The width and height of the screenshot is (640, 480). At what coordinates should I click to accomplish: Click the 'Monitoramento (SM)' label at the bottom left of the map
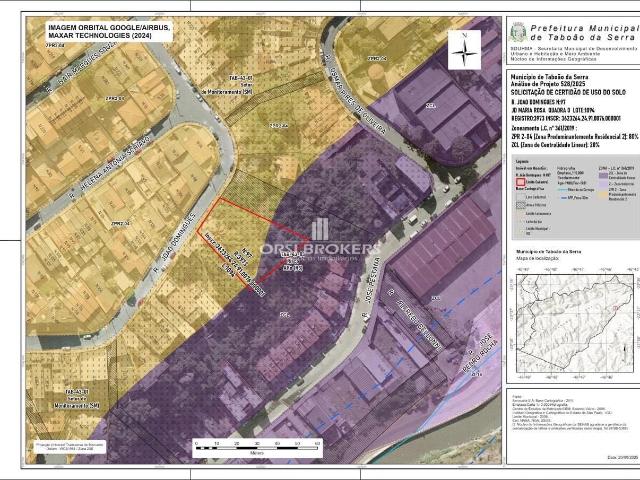click(x=76, y=399)
